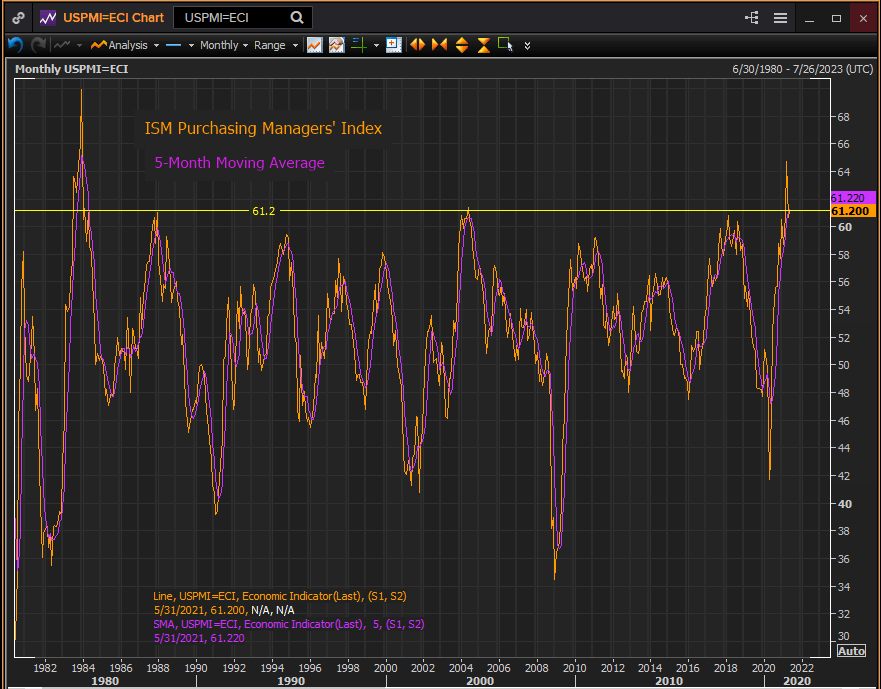This screenshot has height=689, width=881.
Task: Open the Monthly interval dropdown
Action: click(223, 45)
